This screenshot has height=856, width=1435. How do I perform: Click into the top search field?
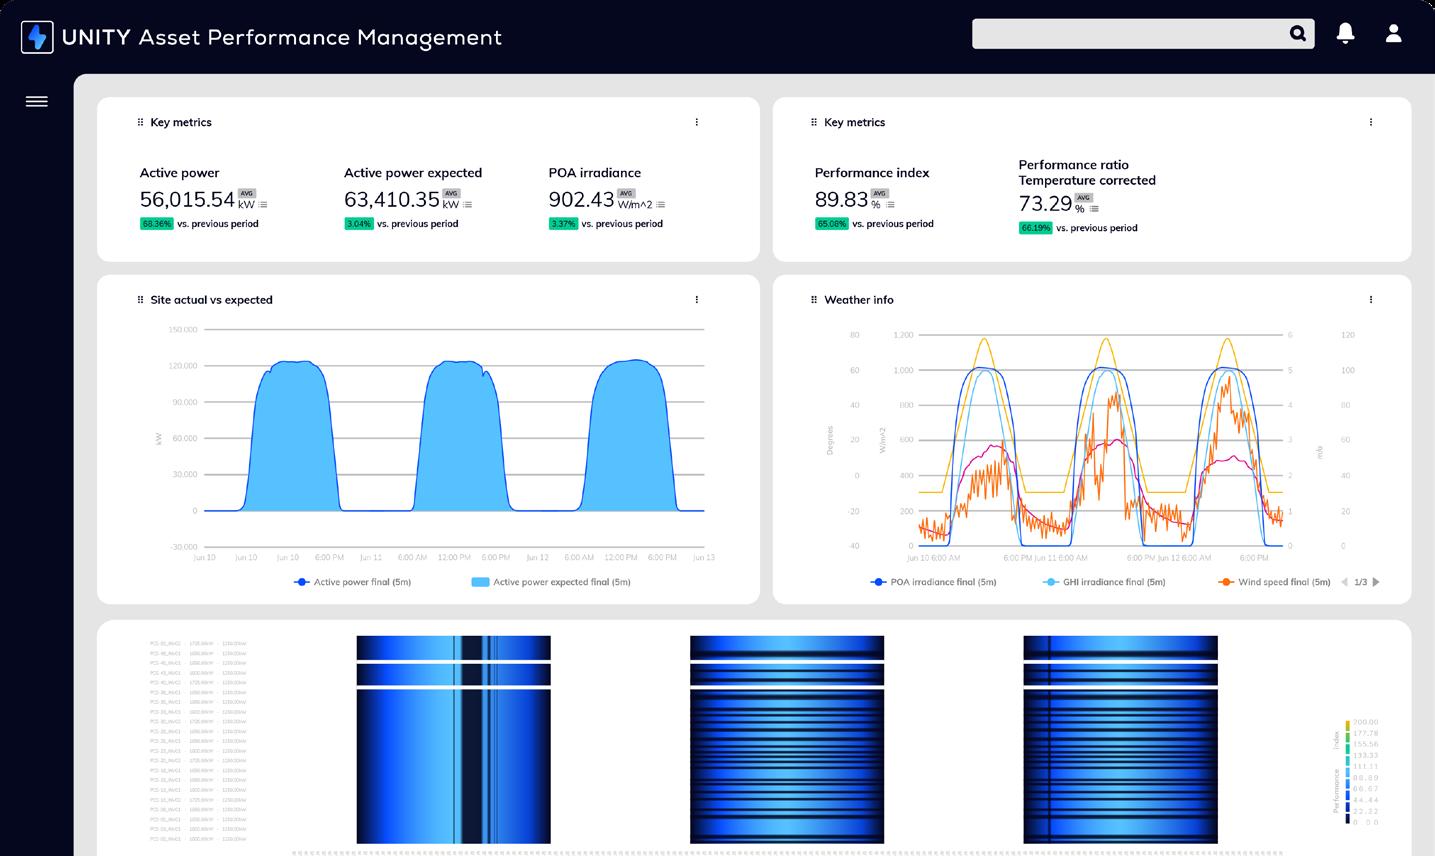1143,34
